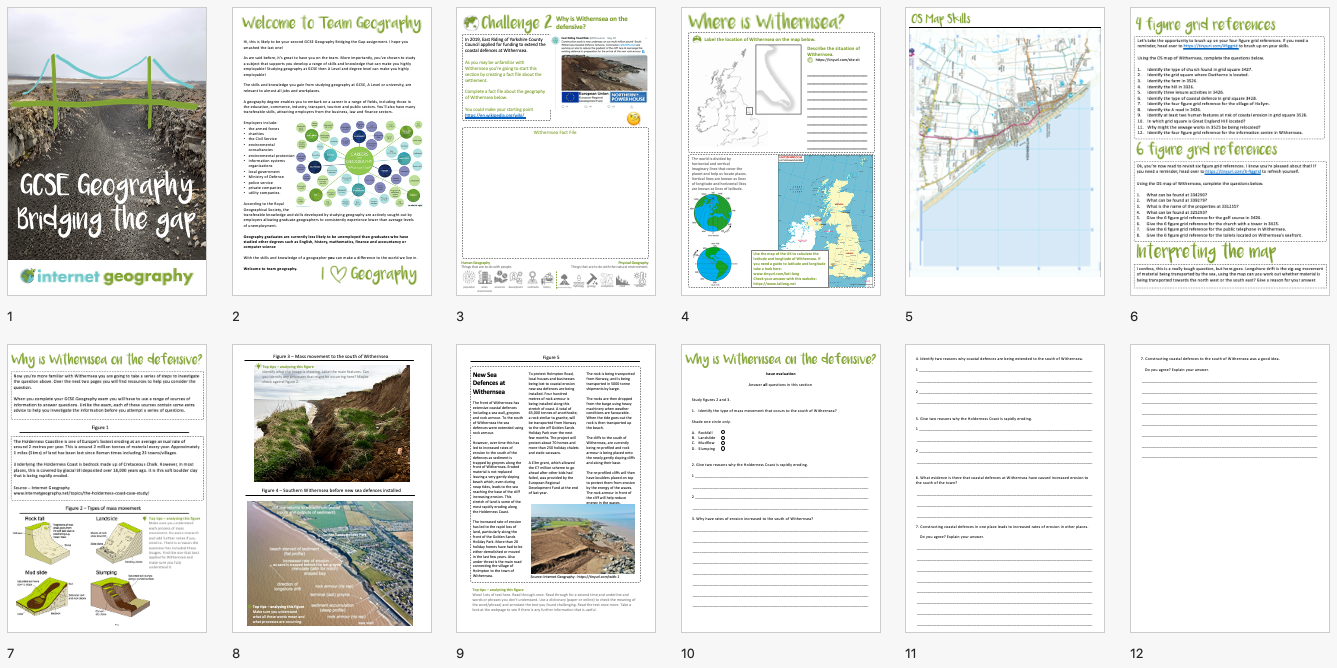Click page number label 9
Screen dimensions: 1337x668
tap(461, 654)
